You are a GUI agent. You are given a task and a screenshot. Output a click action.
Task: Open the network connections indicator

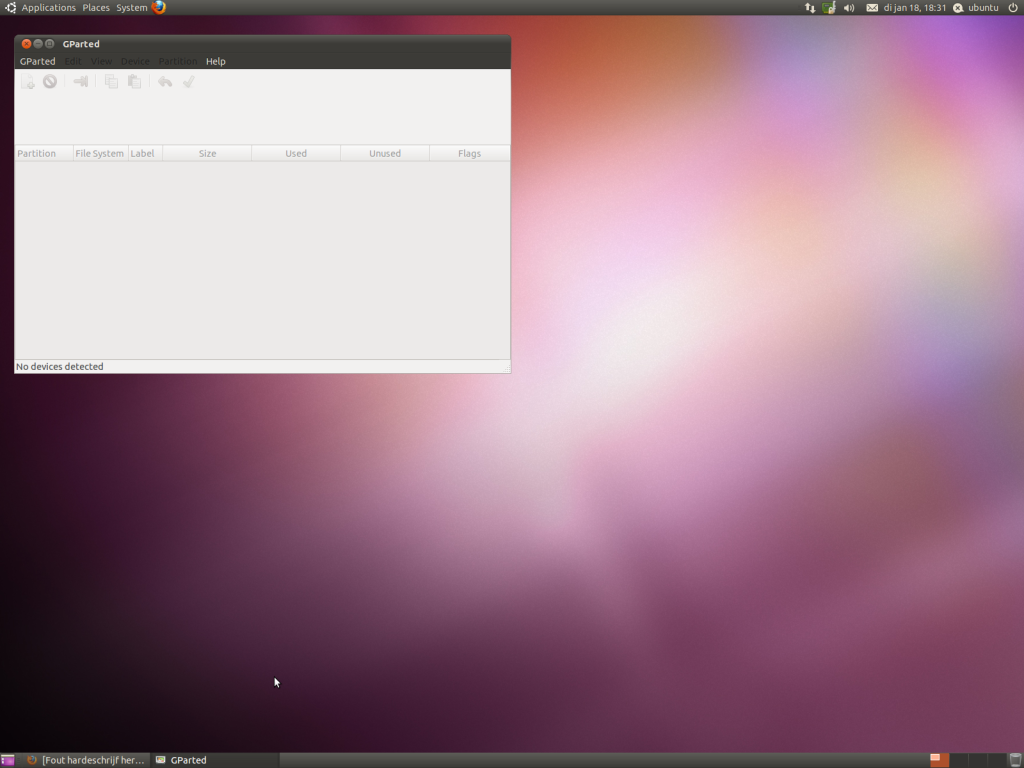click(810, 8)
